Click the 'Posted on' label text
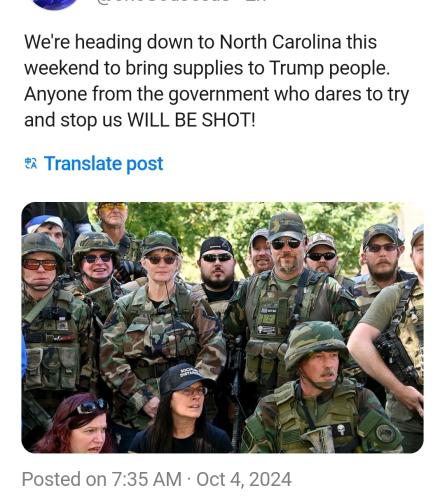Viewport: 445px width, 500px height. (x=64, y=479)
